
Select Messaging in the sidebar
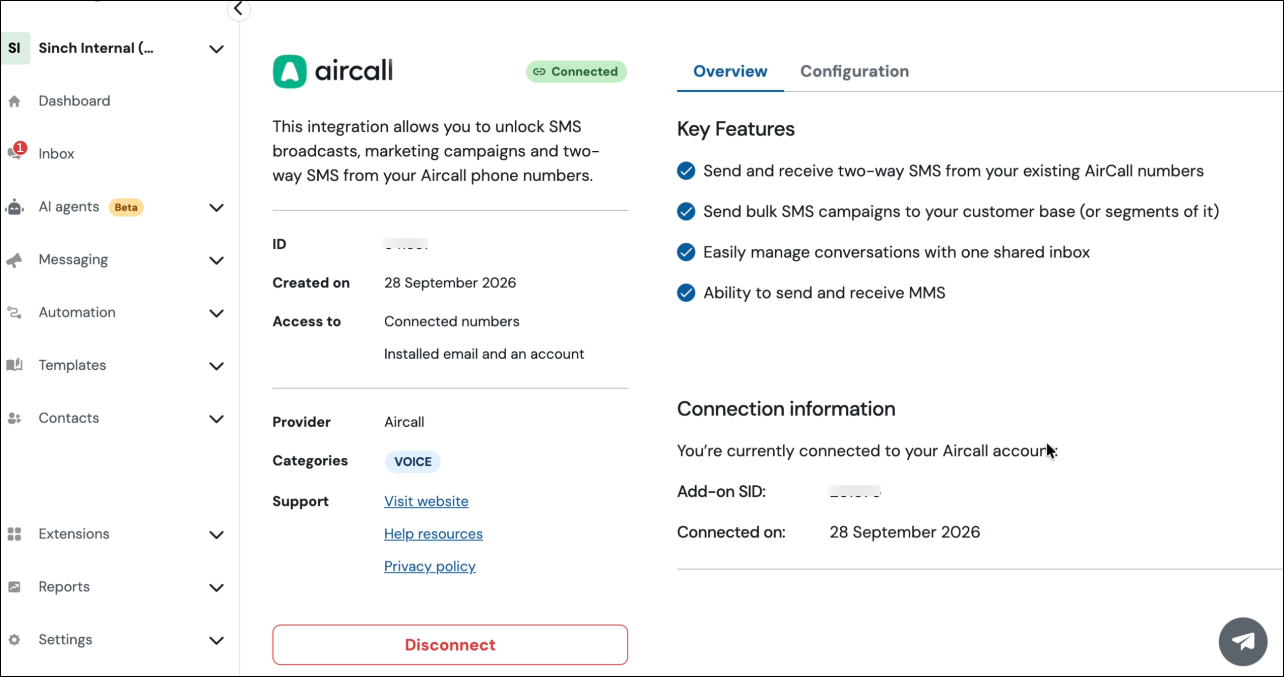click(73, 260)
